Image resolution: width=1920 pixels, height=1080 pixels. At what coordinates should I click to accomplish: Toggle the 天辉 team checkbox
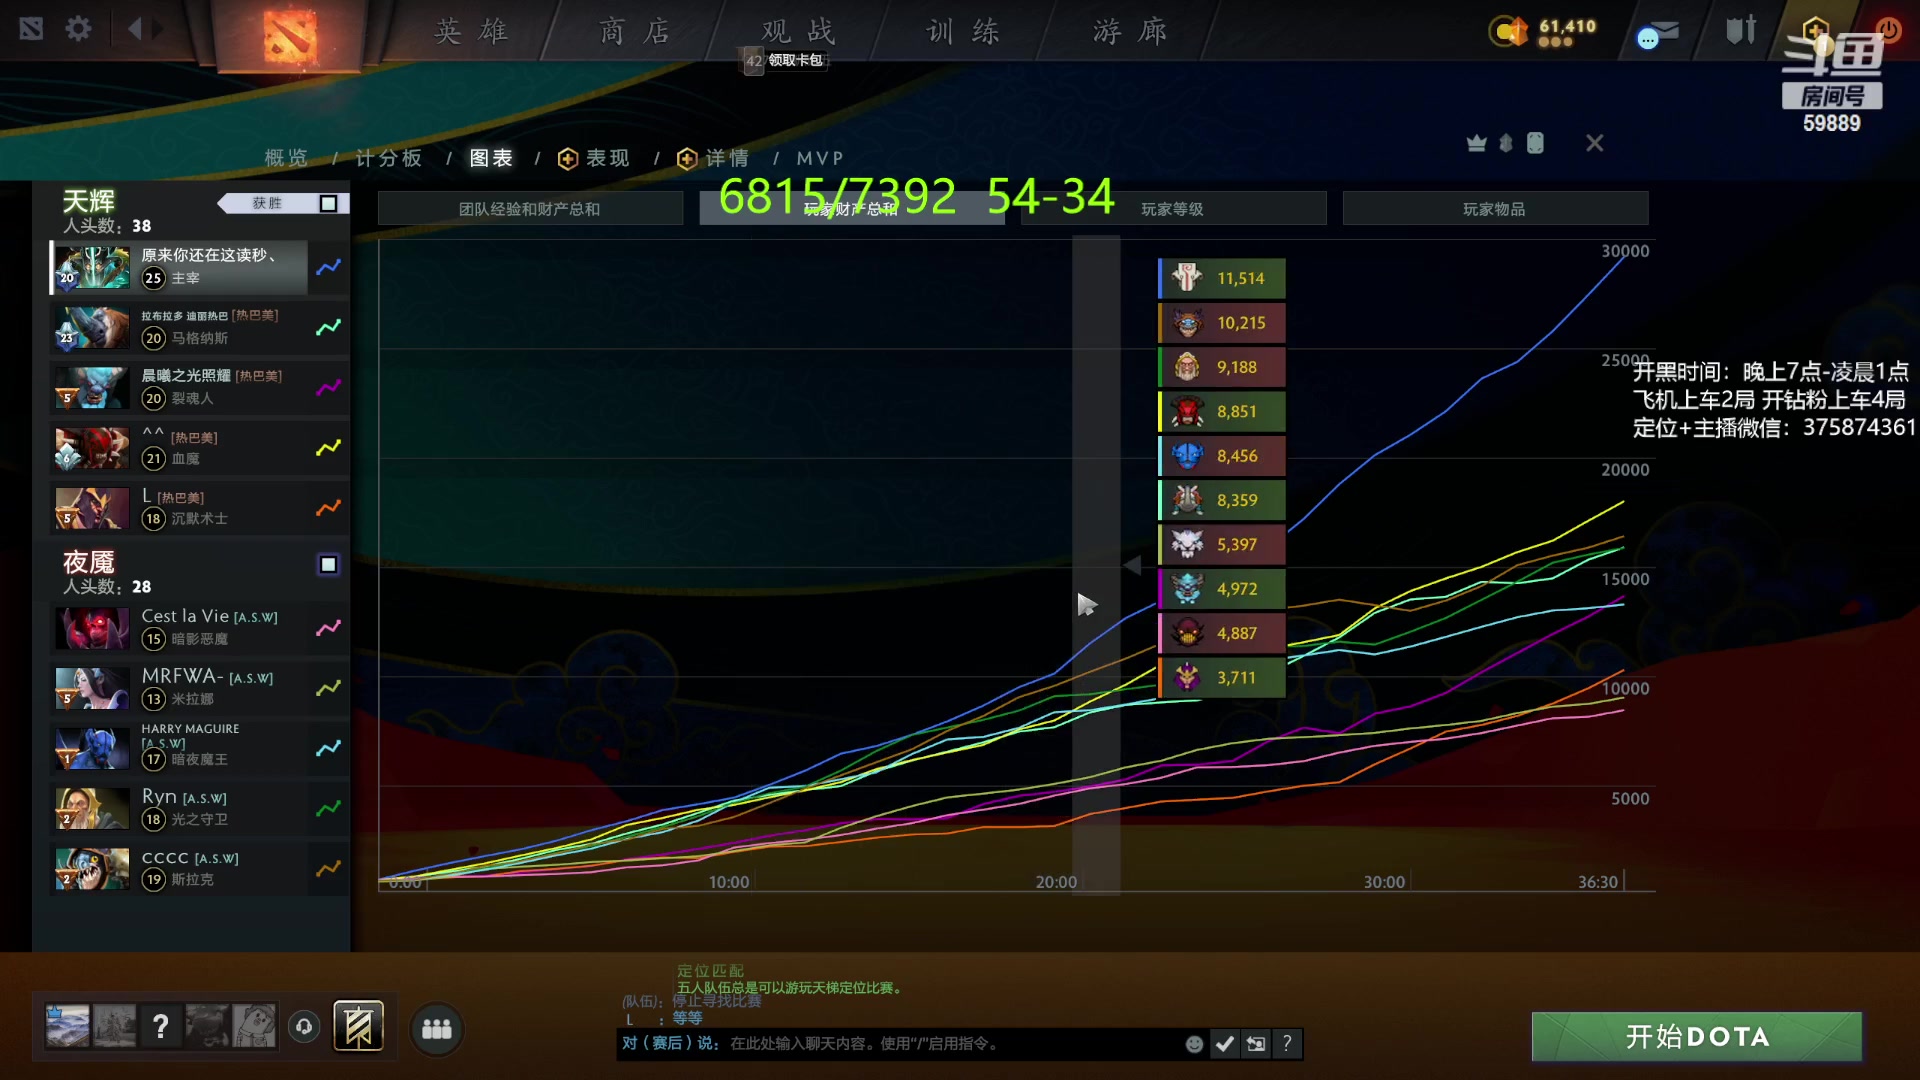pos(328,203)
